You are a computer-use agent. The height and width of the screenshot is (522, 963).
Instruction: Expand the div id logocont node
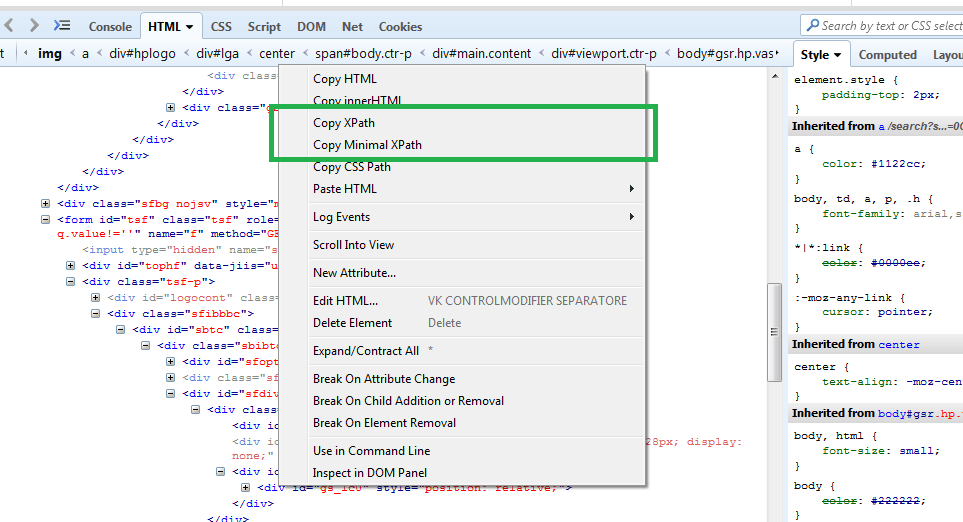[x=96, y=298]
